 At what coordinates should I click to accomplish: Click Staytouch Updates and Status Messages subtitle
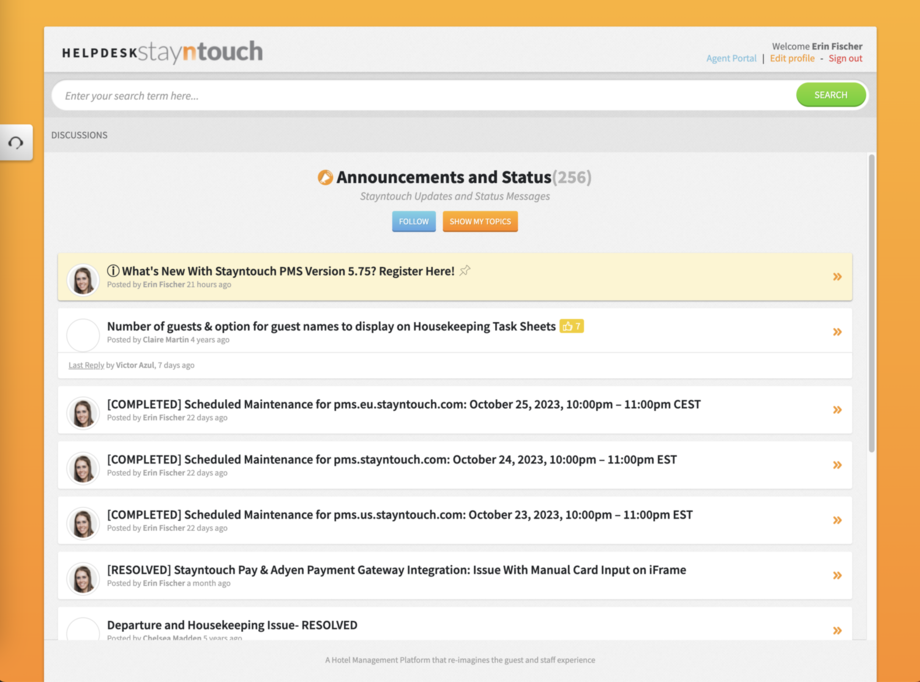[455, 196]
